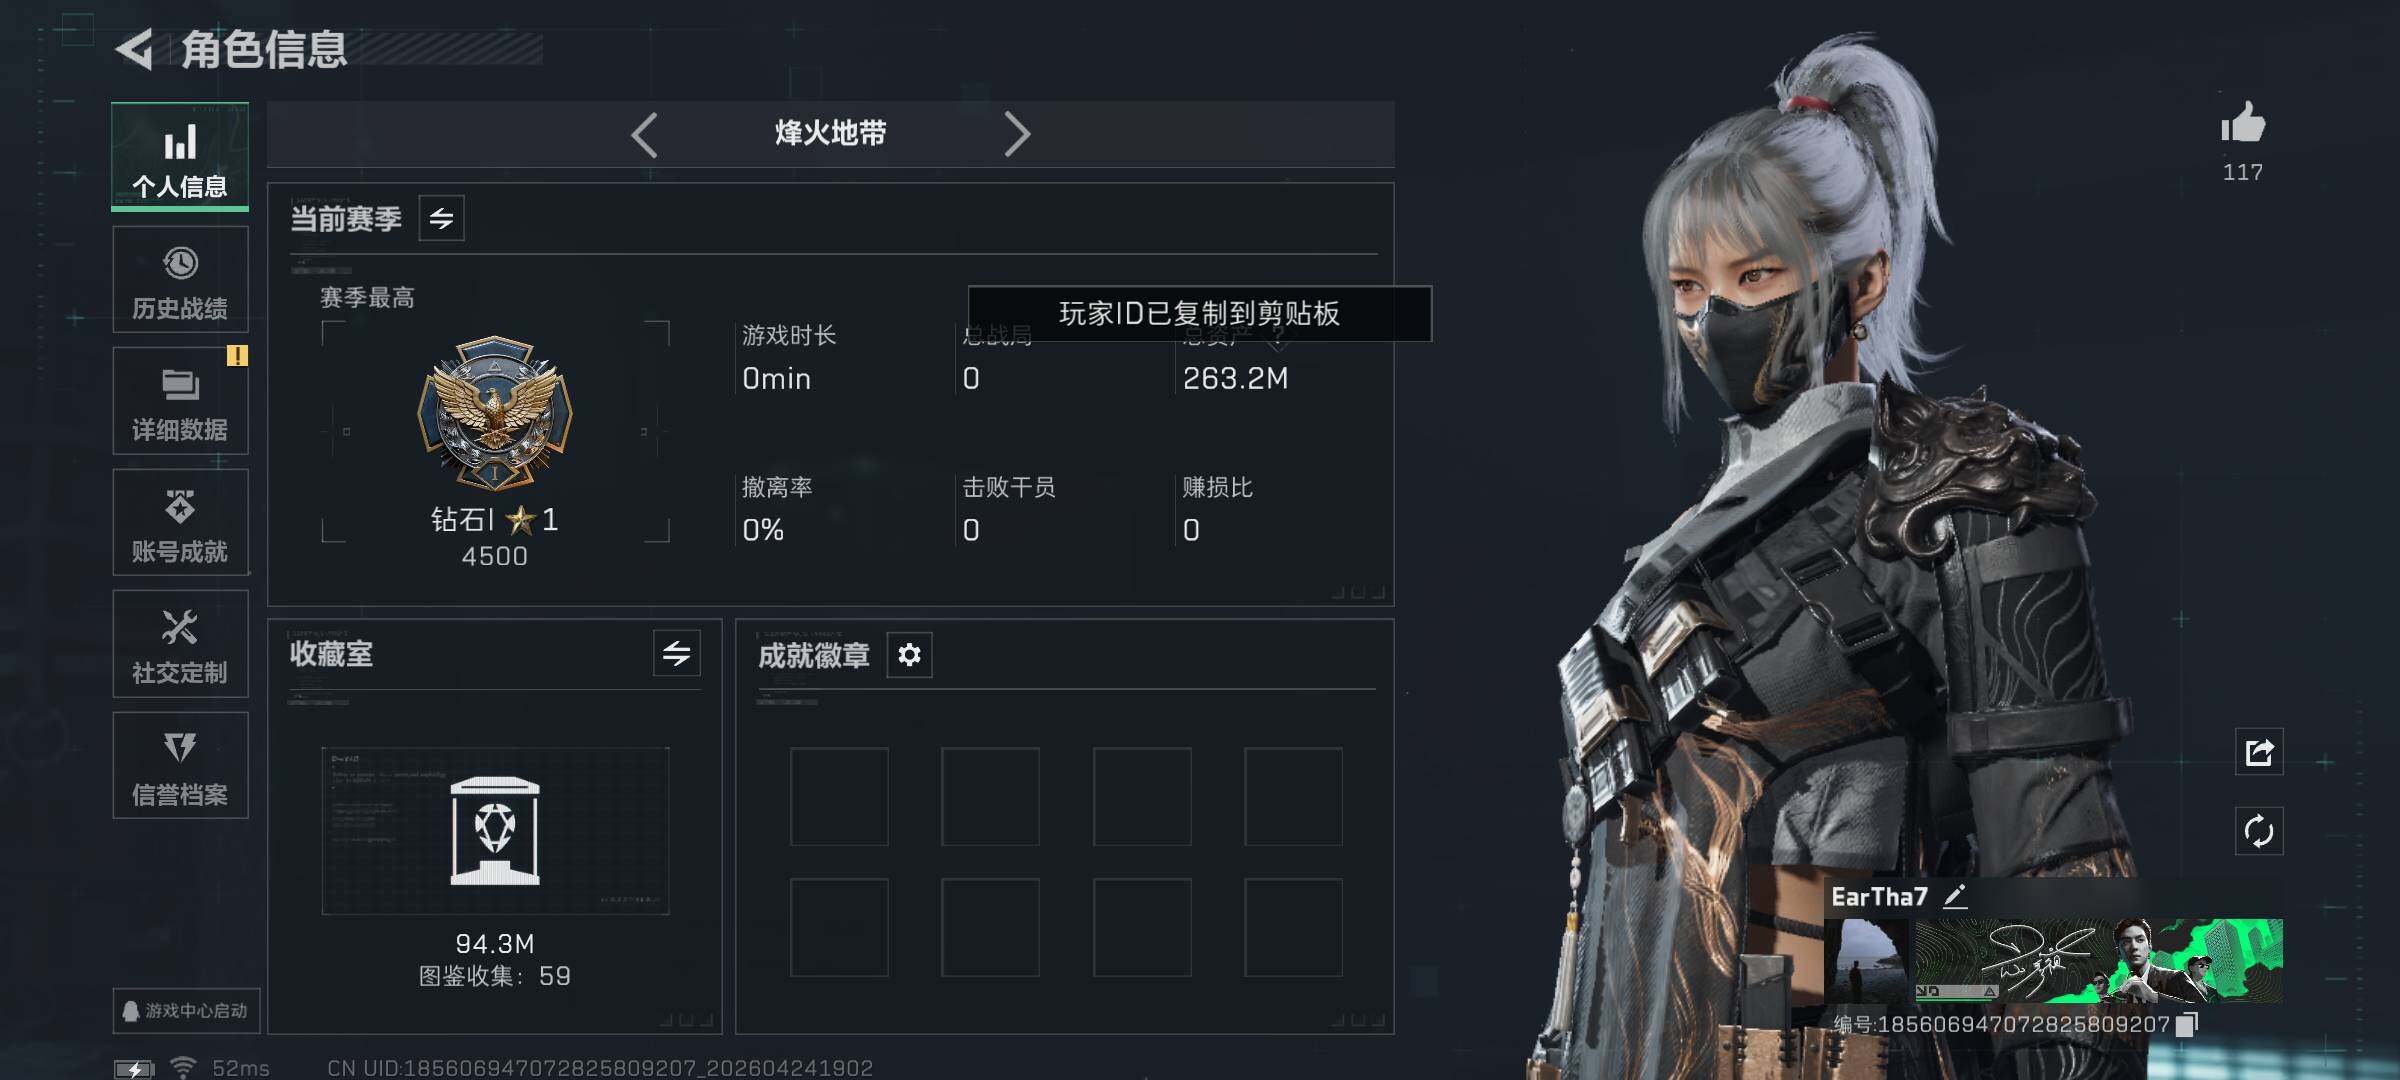Open the 详细数据 tab

point(180,401)
